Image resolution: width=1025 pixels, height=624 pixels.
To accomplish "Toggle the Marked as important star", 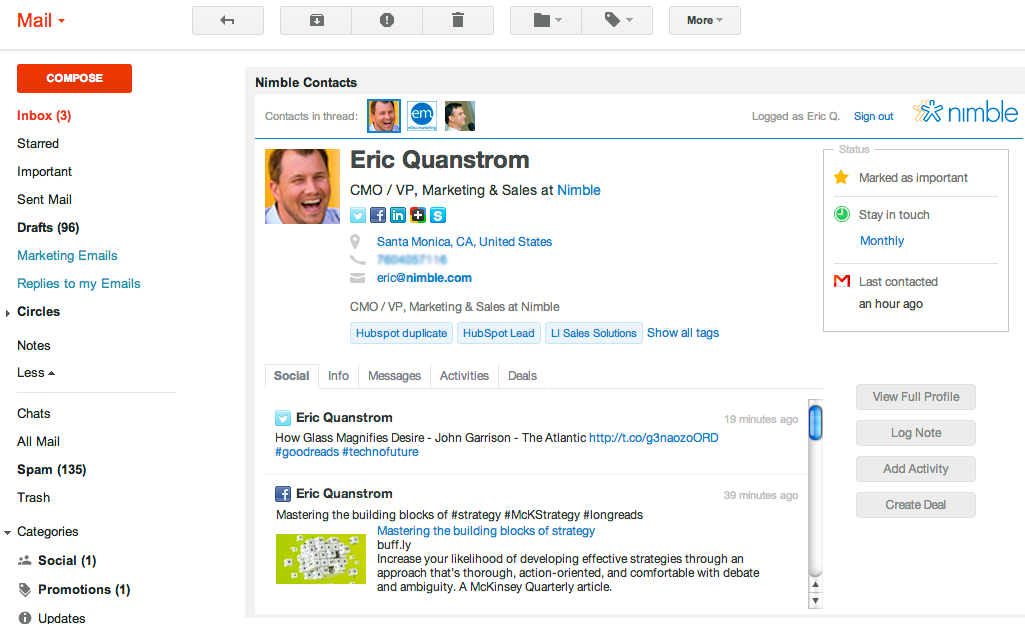I will [x=841, y=177].
